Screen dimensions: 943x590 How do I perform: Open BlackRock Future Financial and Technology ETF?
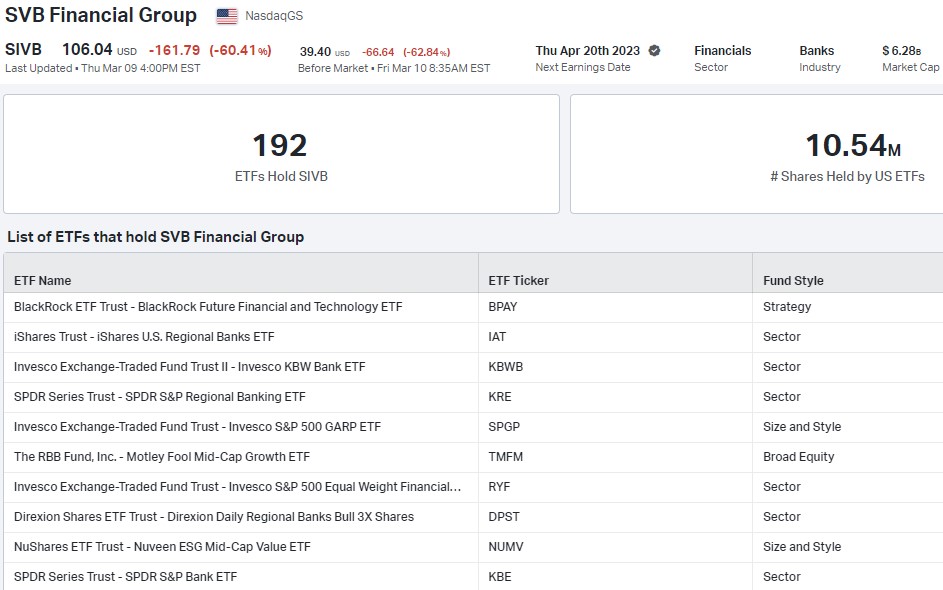[x=208, y=307]
